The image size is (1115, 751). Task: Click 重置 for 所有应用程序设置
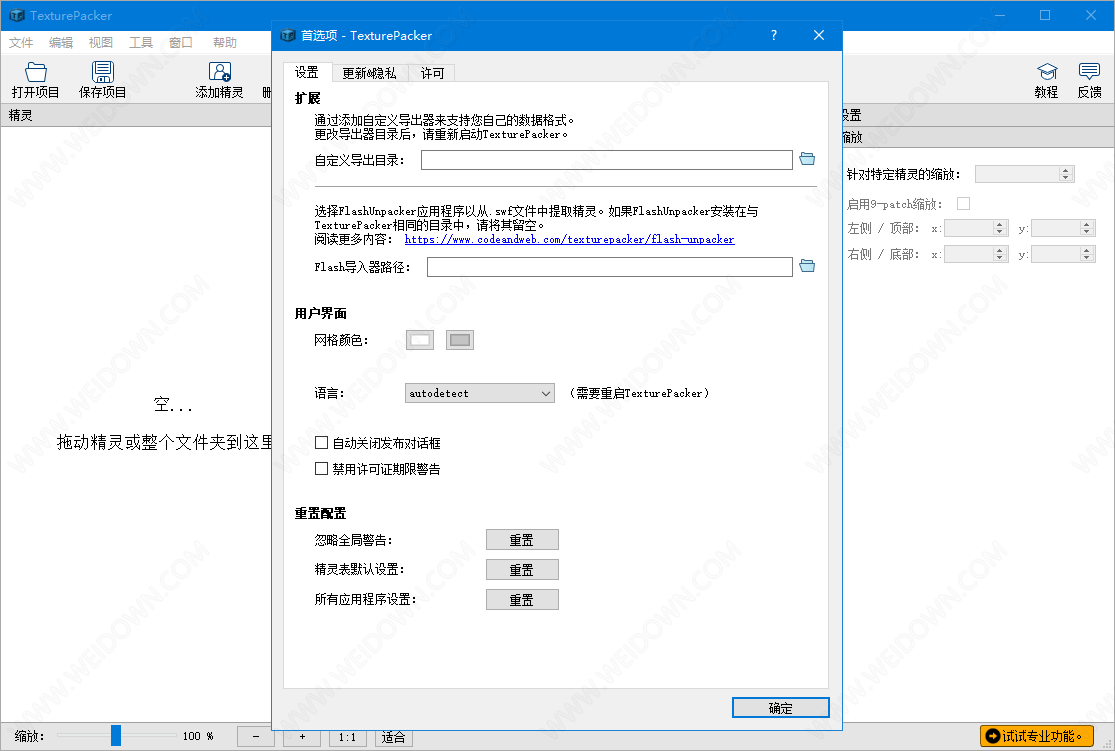[x=522, y=600]
